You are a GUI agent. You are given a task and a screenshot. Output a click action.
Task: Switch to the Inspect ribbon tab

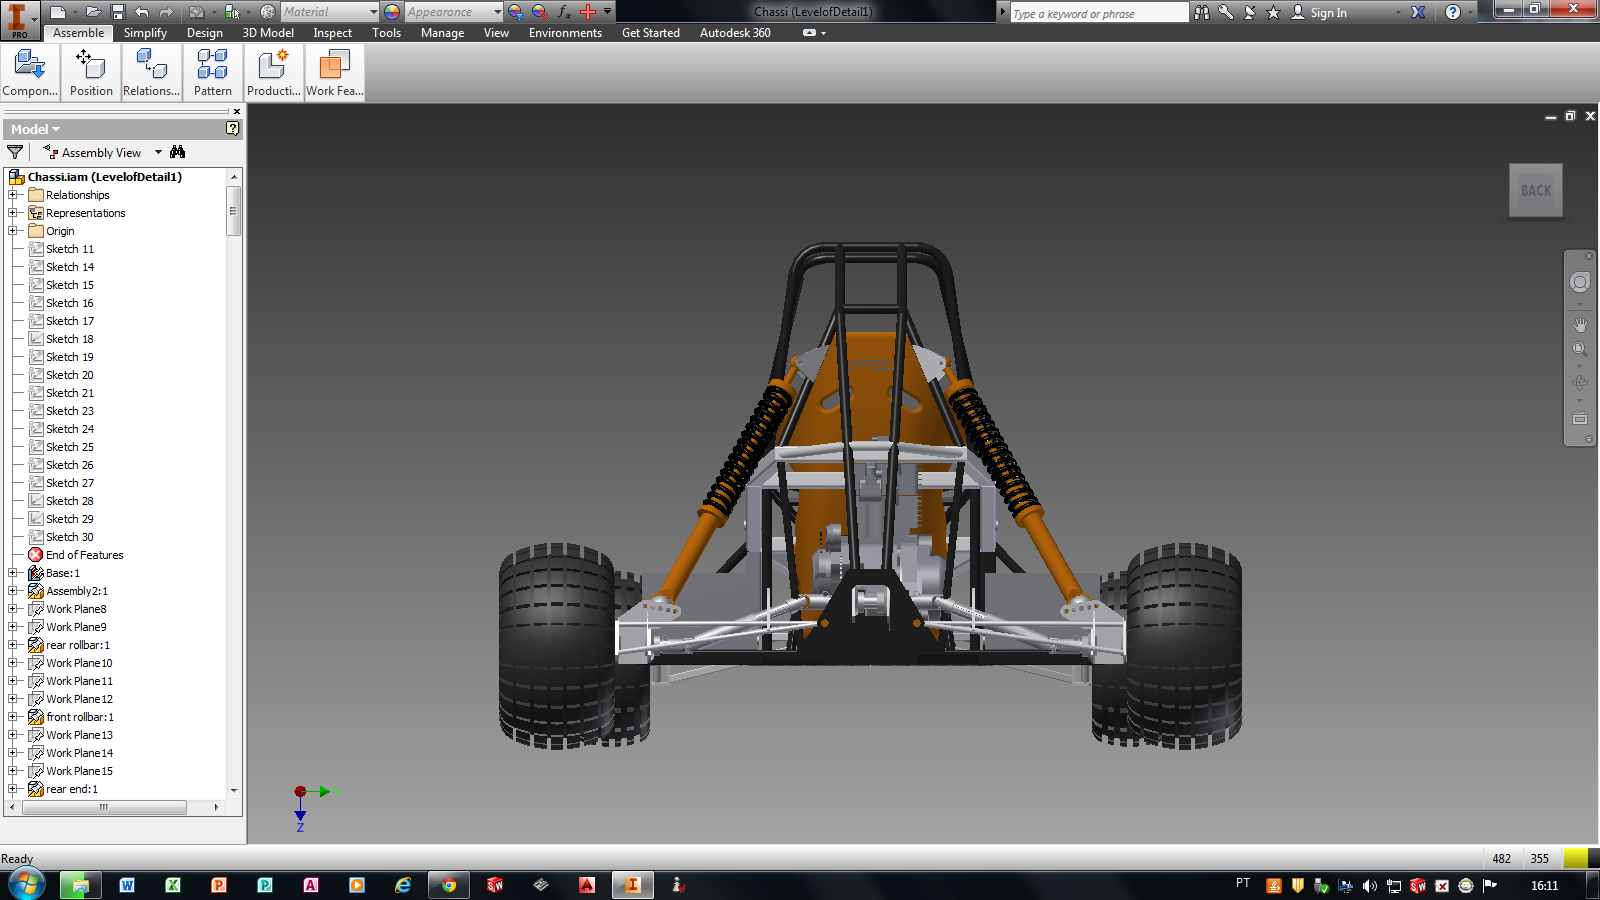[x=332, y=33]
